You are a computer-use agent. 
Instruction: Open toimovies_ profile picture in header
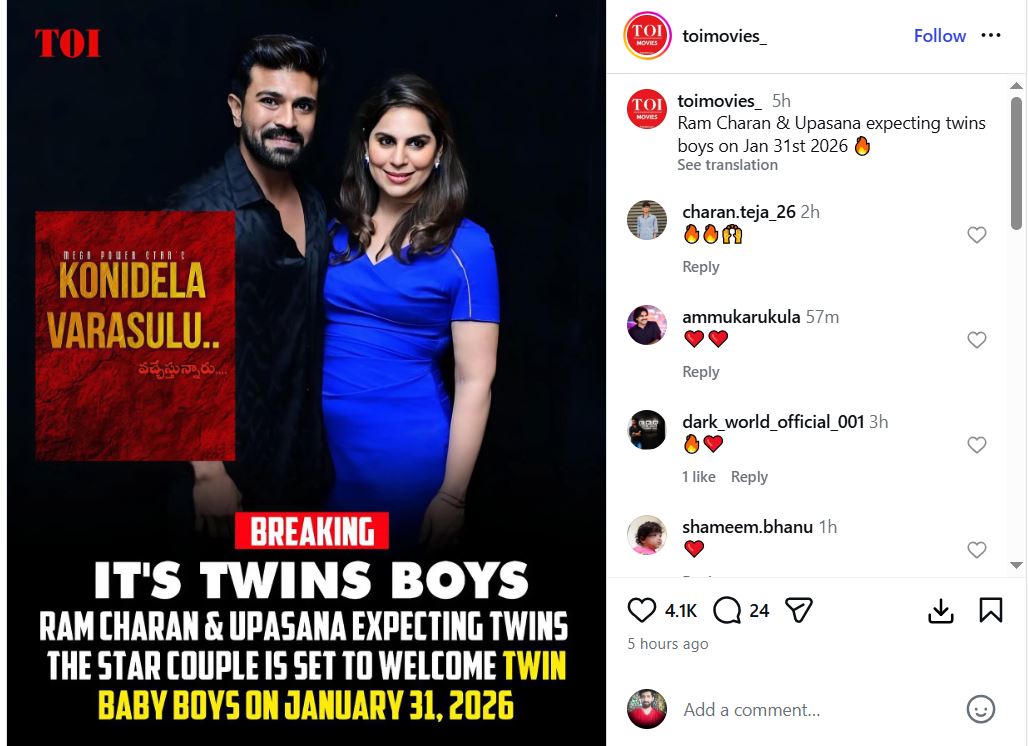647,35
